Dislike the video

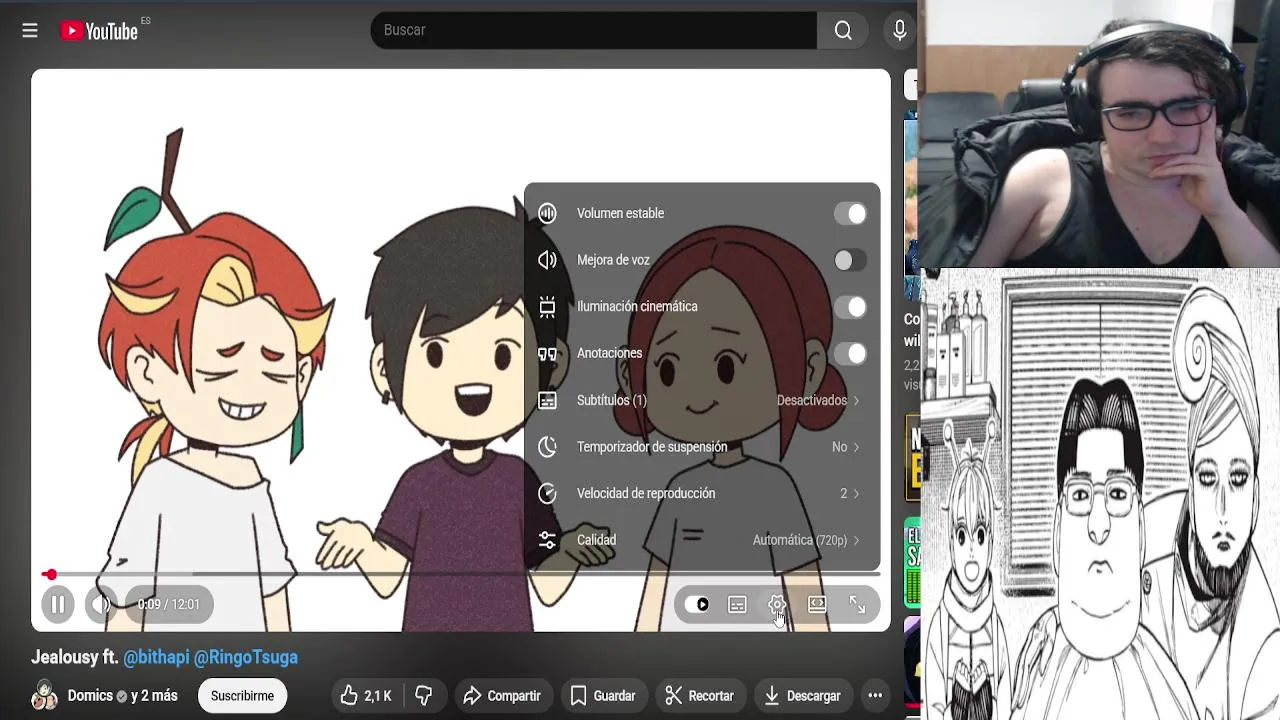(x=423, y=696)
